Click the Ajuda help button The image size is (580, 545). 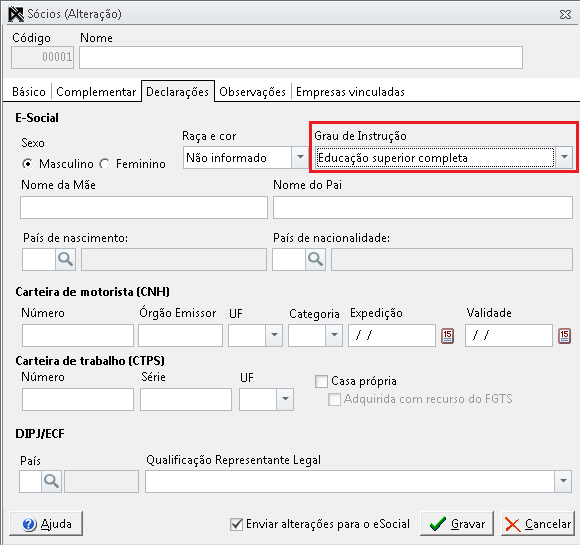tap(46, 524)
